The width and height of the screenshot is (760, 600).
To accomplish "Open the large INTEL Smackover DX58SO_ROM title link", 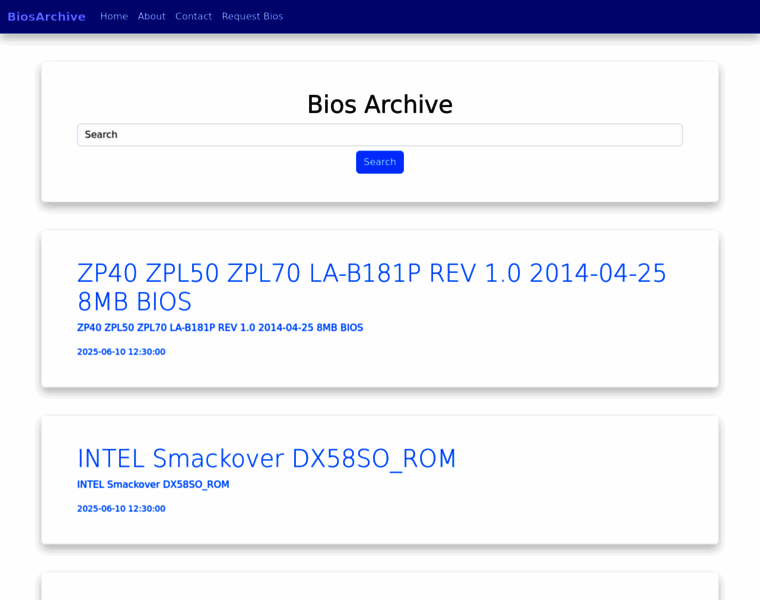I will click(267, 458).
